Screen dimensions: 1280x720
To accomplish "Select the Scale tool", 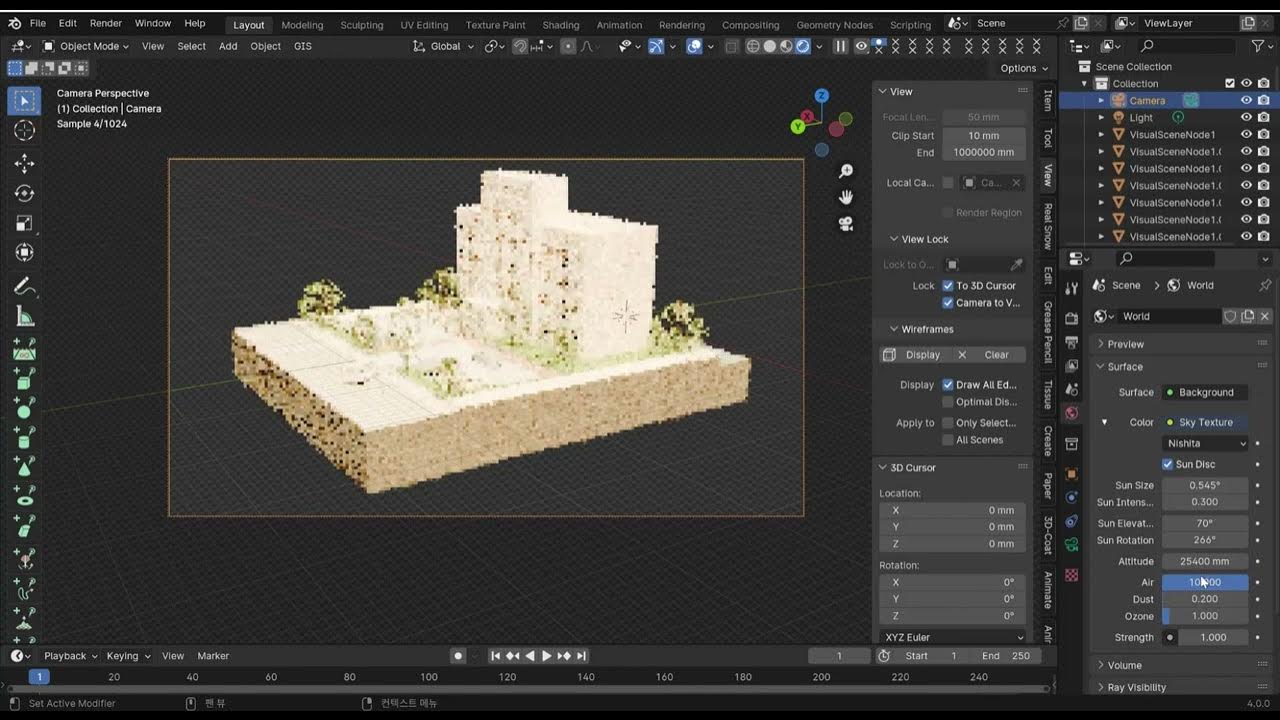I will point(24,223).
